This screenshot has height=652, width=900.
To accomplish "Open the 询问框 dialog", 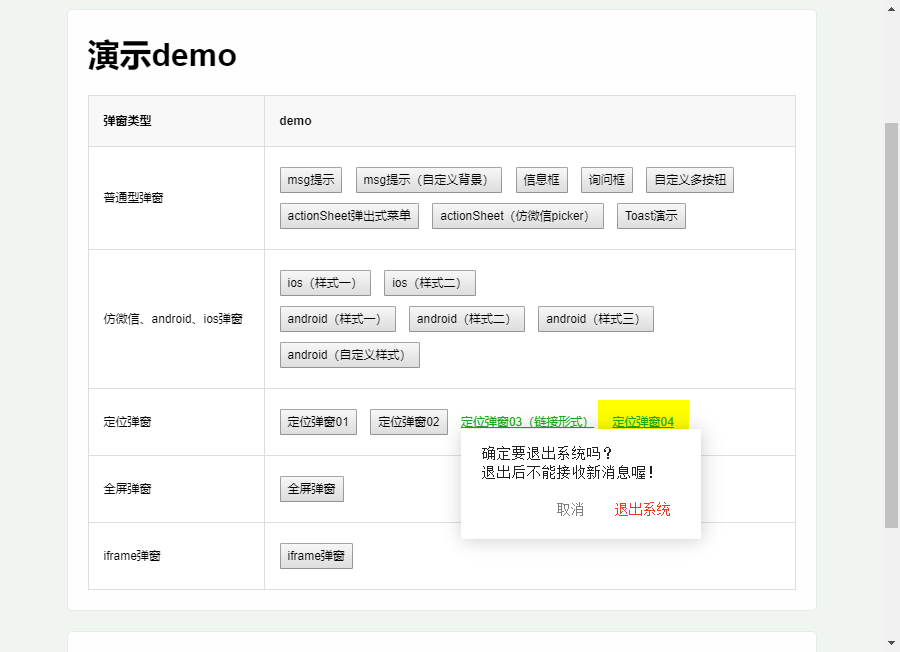I will click(607, 180).
